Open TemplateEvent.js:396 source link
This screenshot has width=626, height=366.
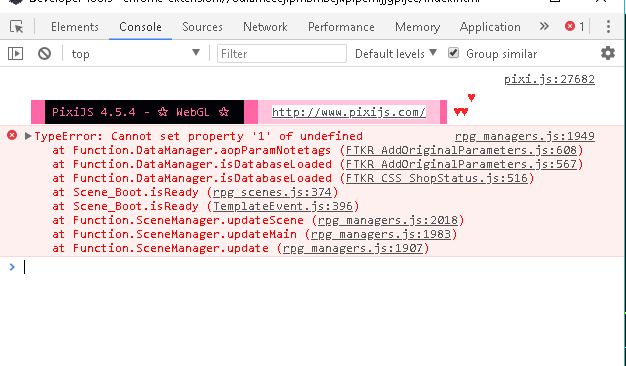click(x=283, y=206)
